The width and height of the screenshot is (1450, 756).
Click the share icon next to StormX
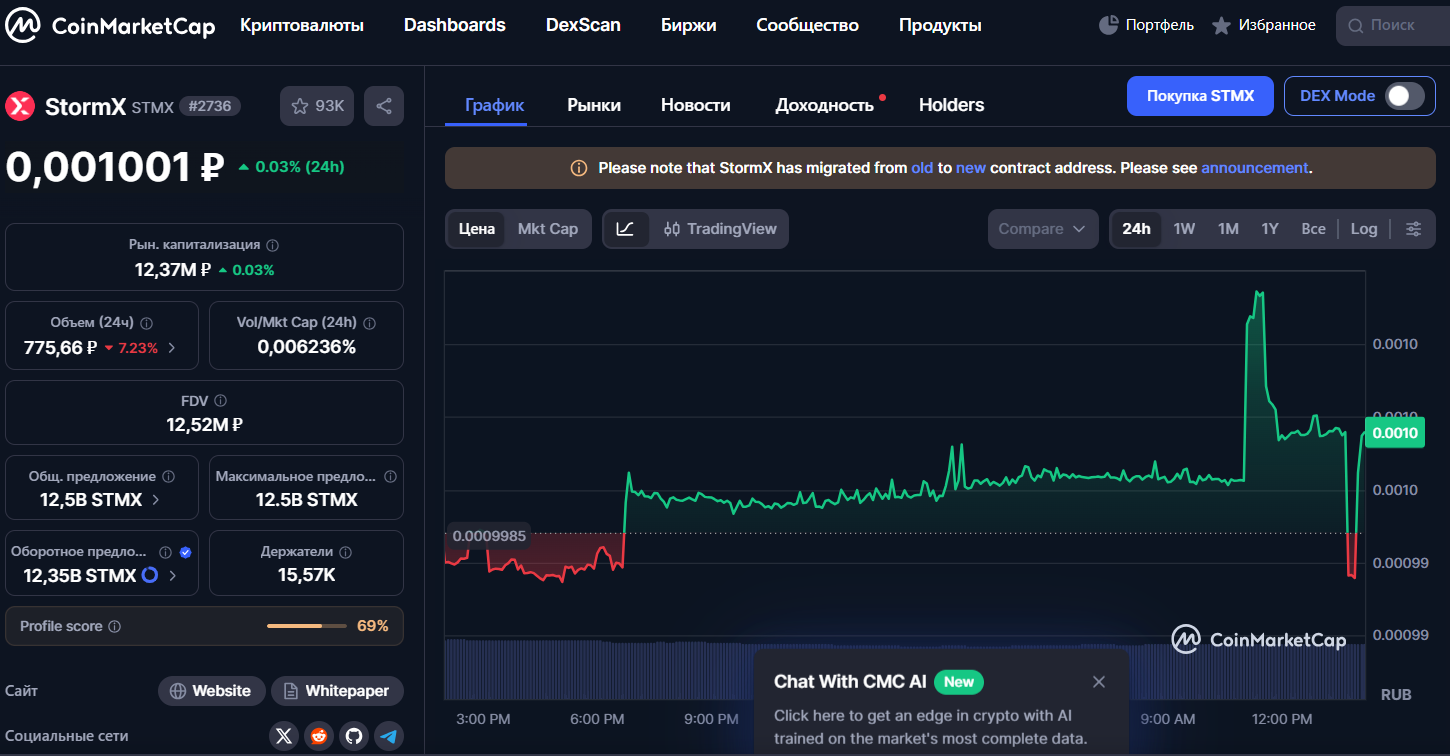point(384,106)
